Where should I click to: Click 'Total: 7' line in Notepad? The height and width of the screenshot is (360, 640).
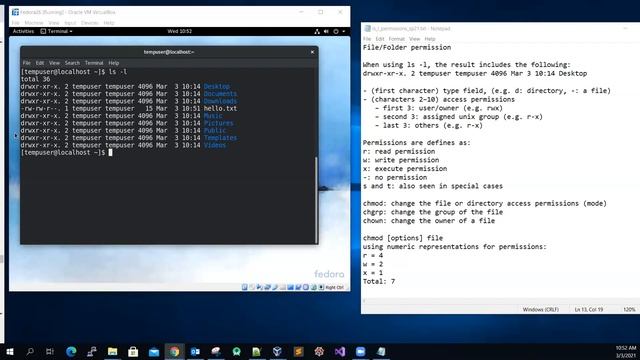point(379,281)
